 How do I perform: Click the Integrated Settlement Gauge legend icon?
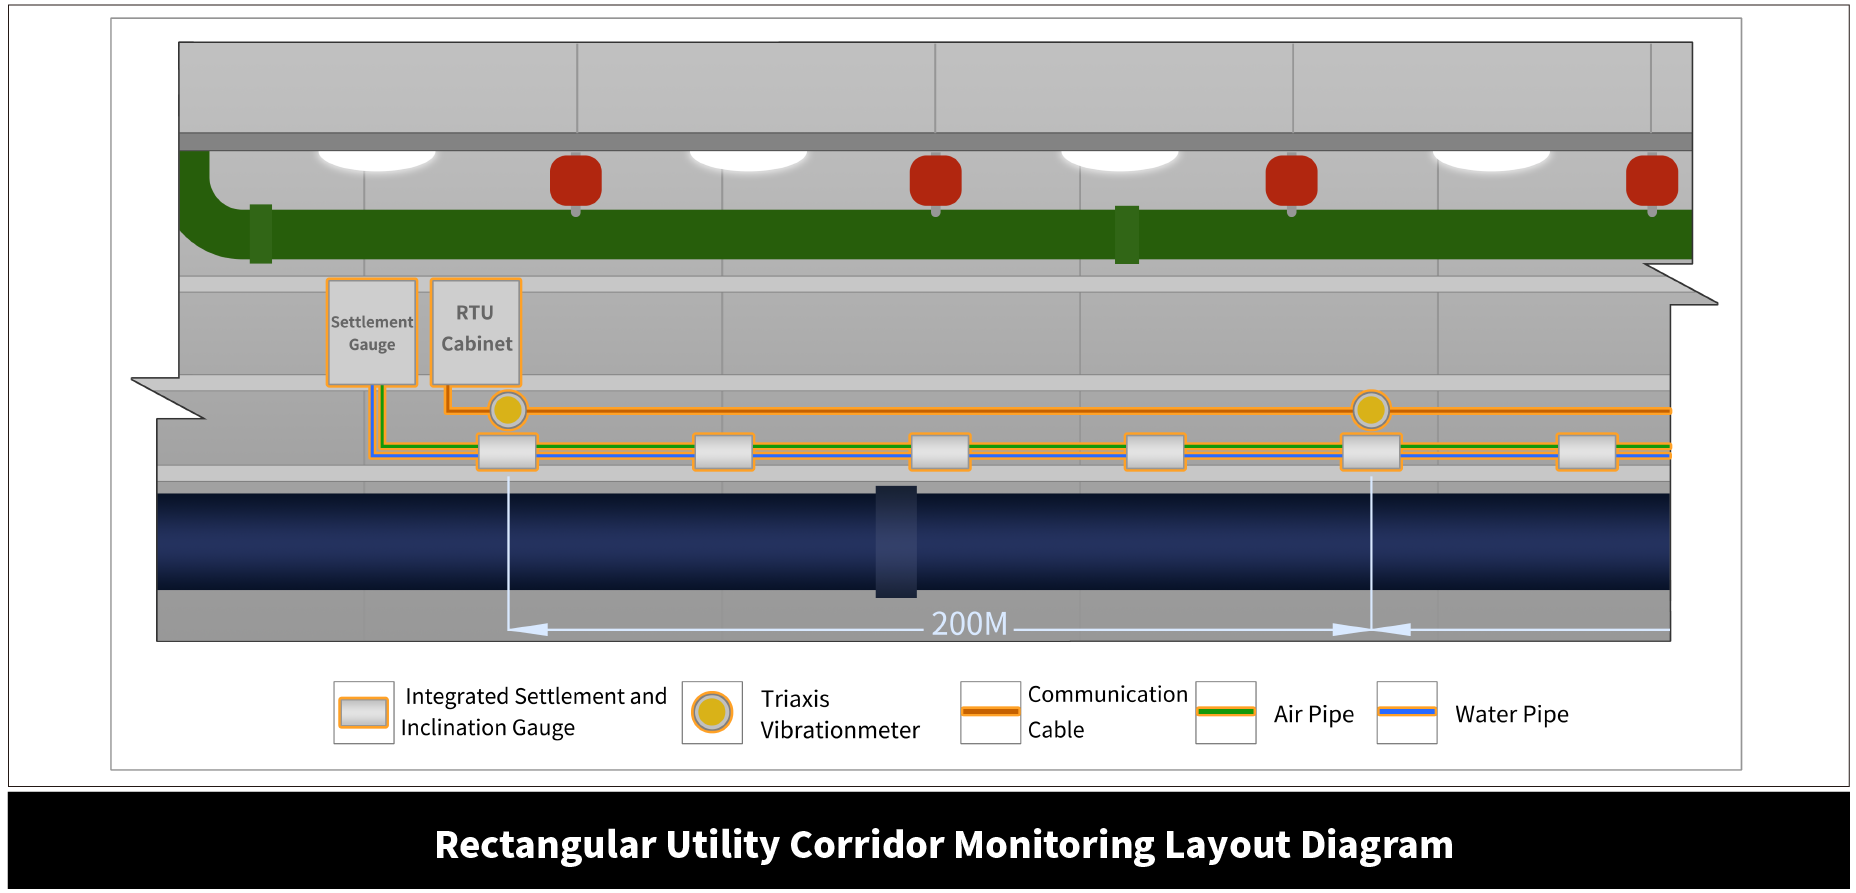(x=363, y=713)
